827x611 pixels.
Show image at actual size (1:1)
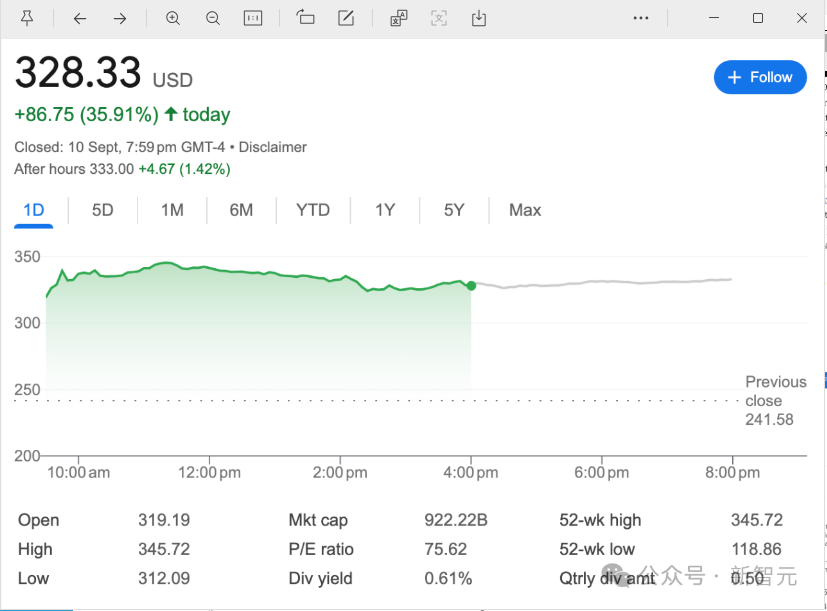coord(253,18)
